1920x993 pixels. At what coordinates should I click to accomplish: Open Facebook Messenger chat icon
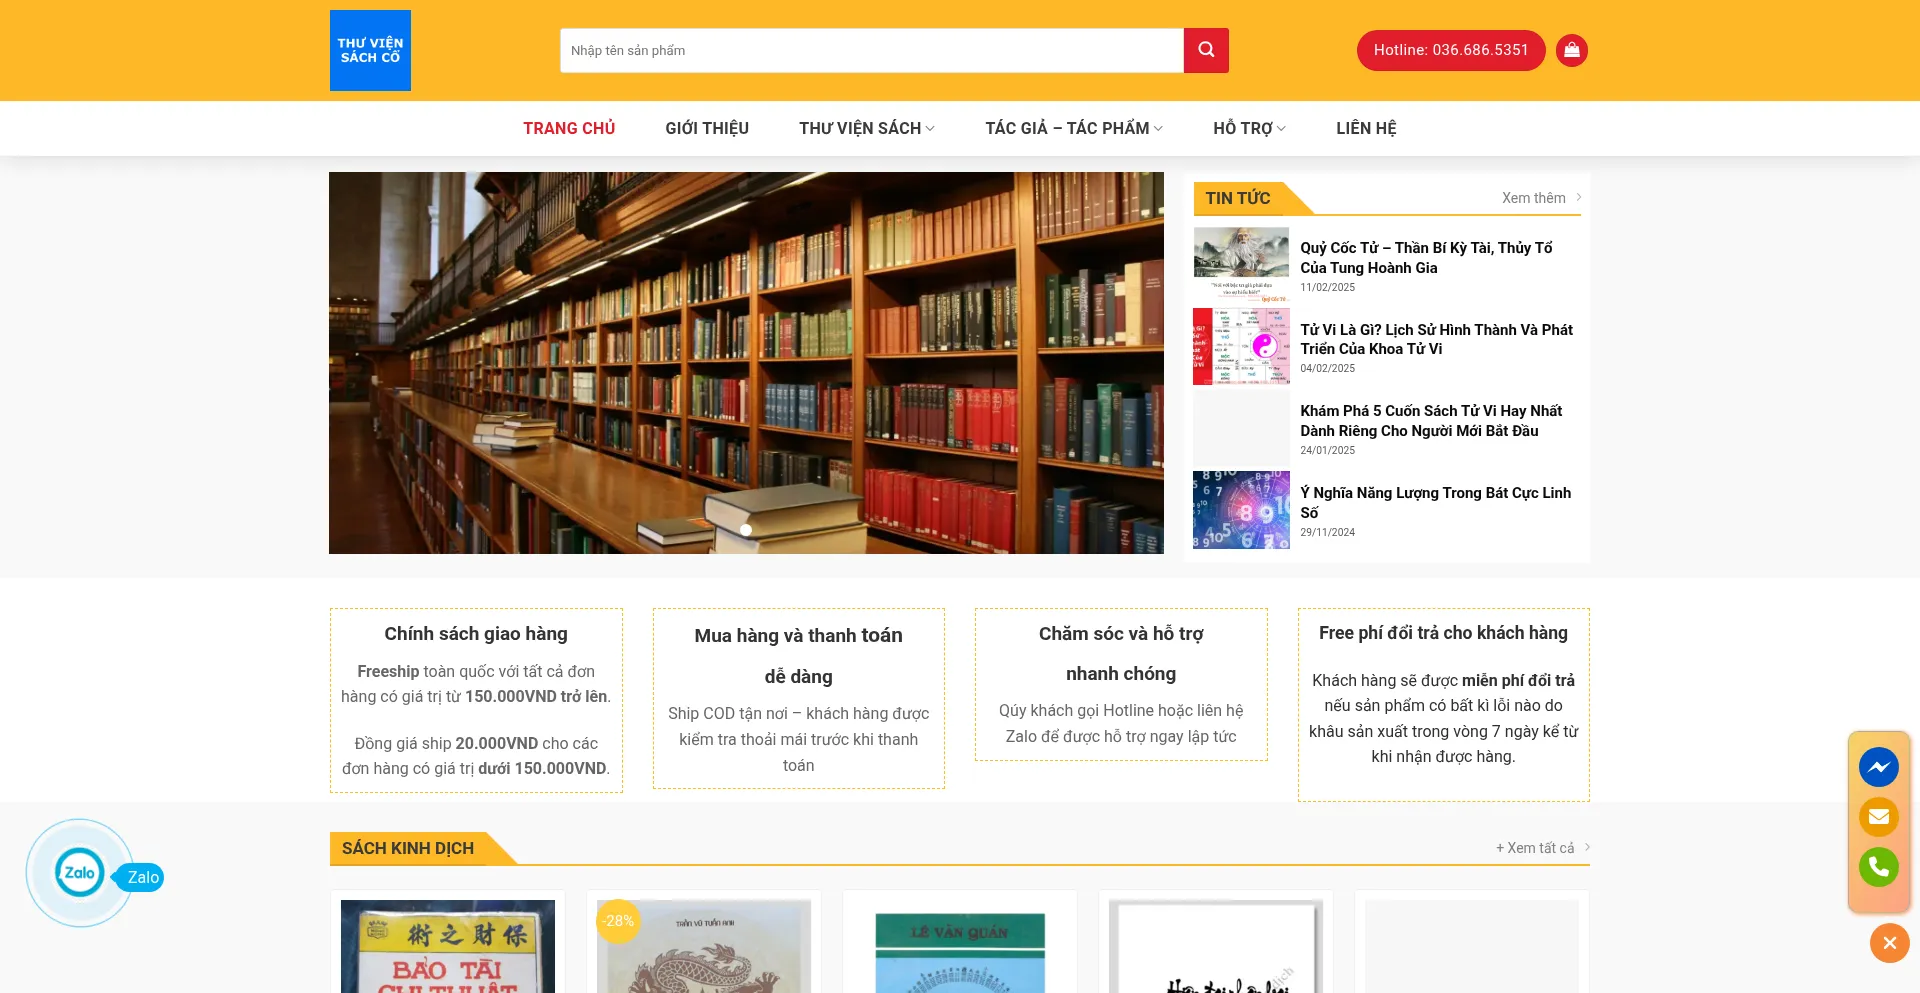pos(1879,767)
